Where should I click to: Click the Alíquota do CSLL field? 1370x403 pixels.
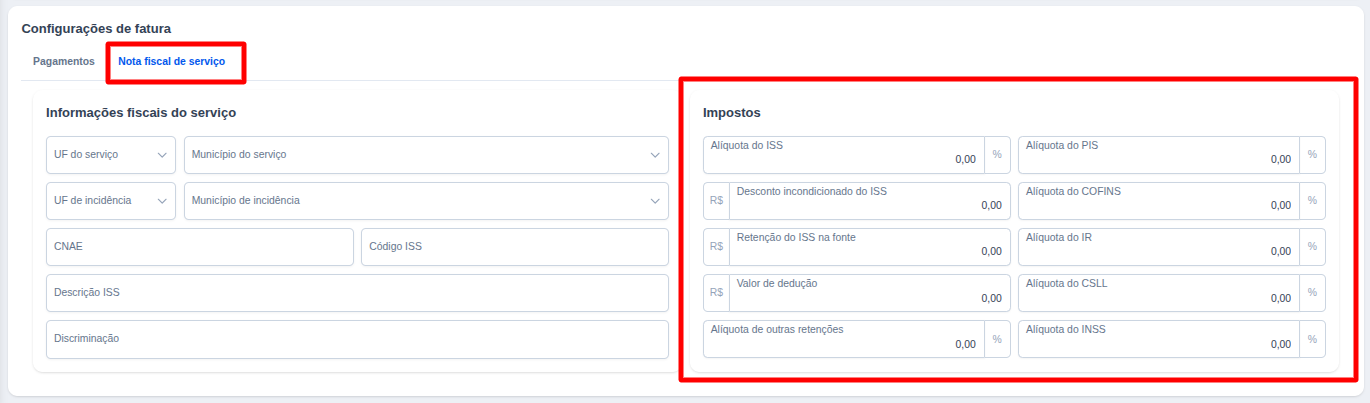[1158, 293]
